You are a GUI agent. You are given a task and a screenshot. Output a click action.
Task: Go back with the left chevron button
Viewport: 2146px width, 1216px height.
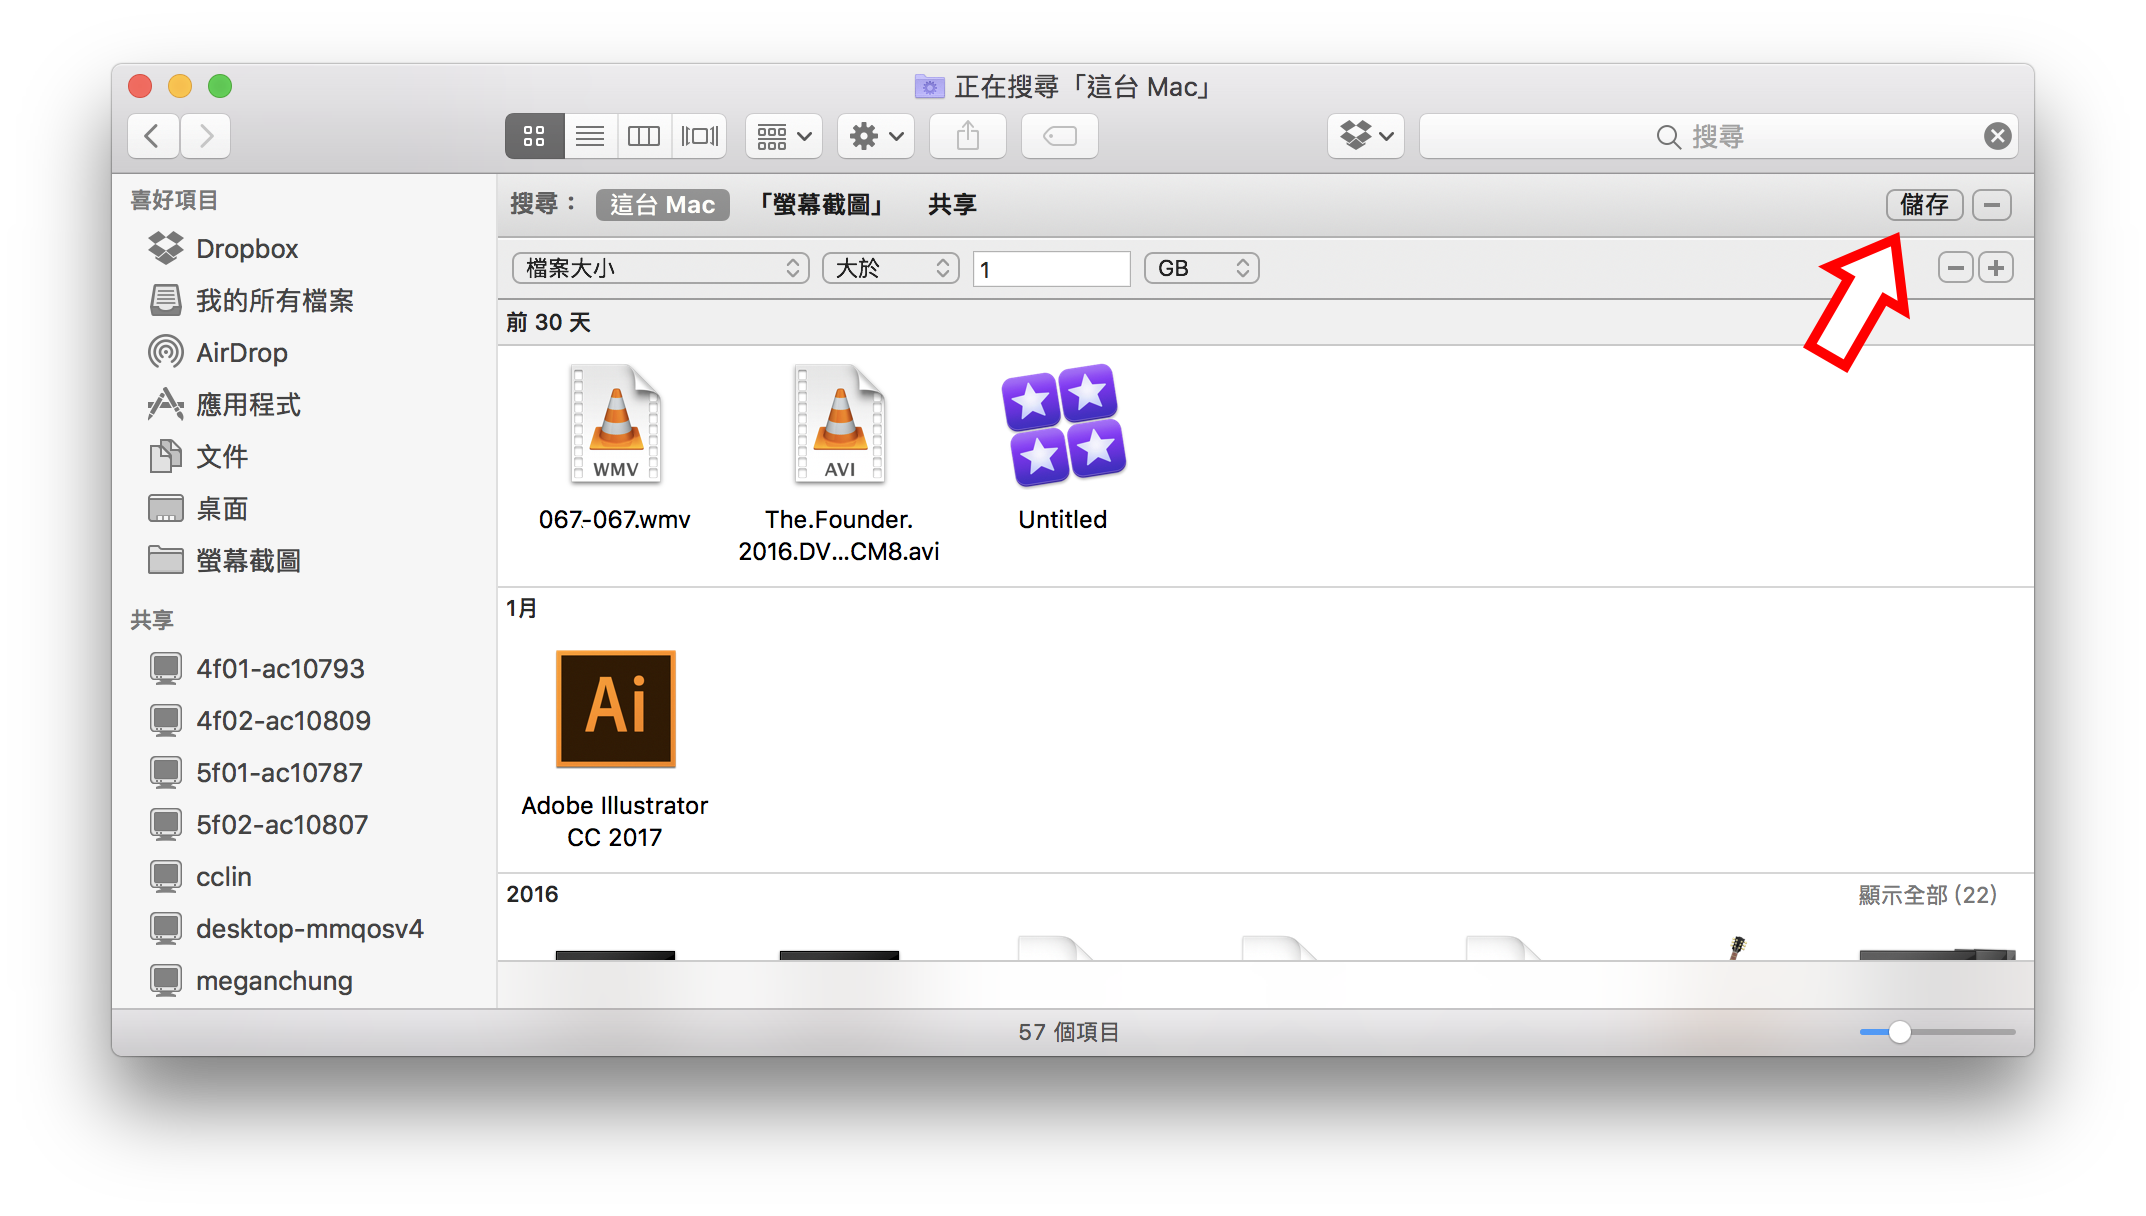(x=153, y=136)
